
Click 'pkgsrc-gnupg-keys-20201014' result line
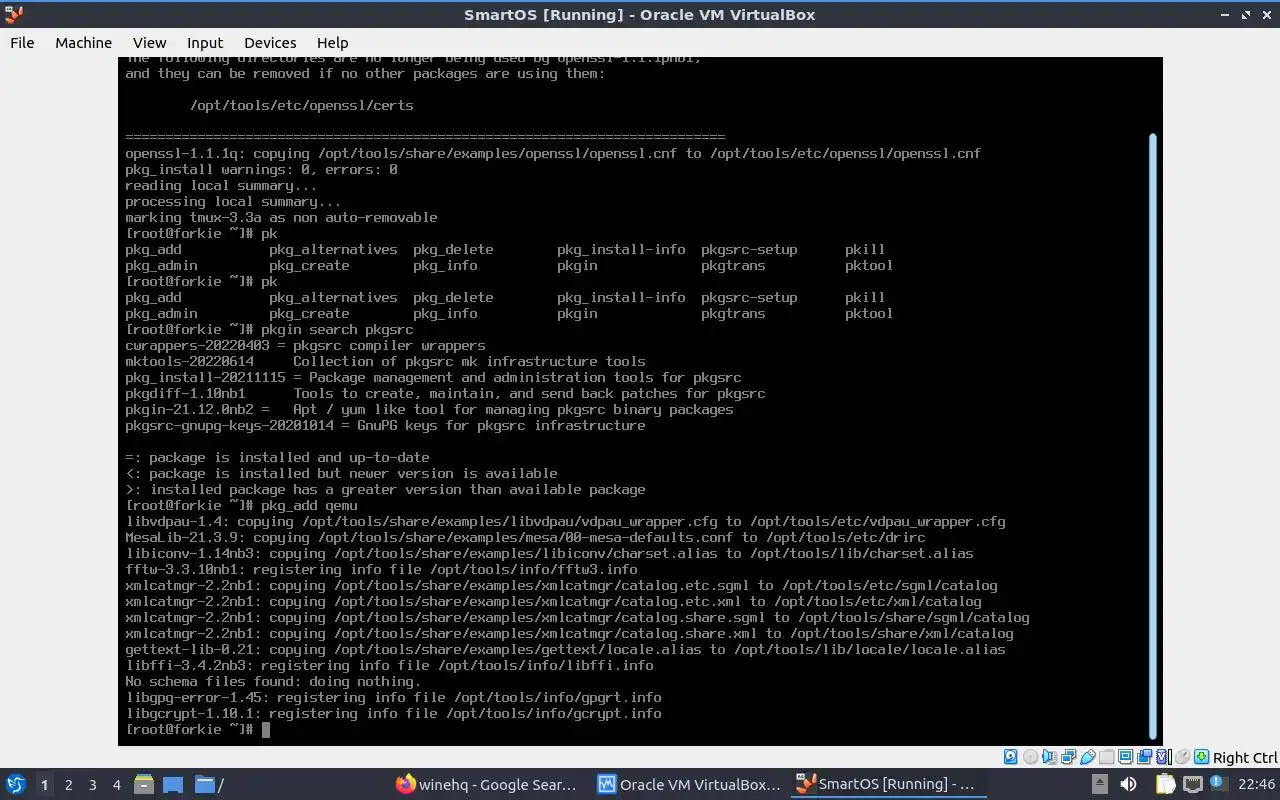click(385, 425)
